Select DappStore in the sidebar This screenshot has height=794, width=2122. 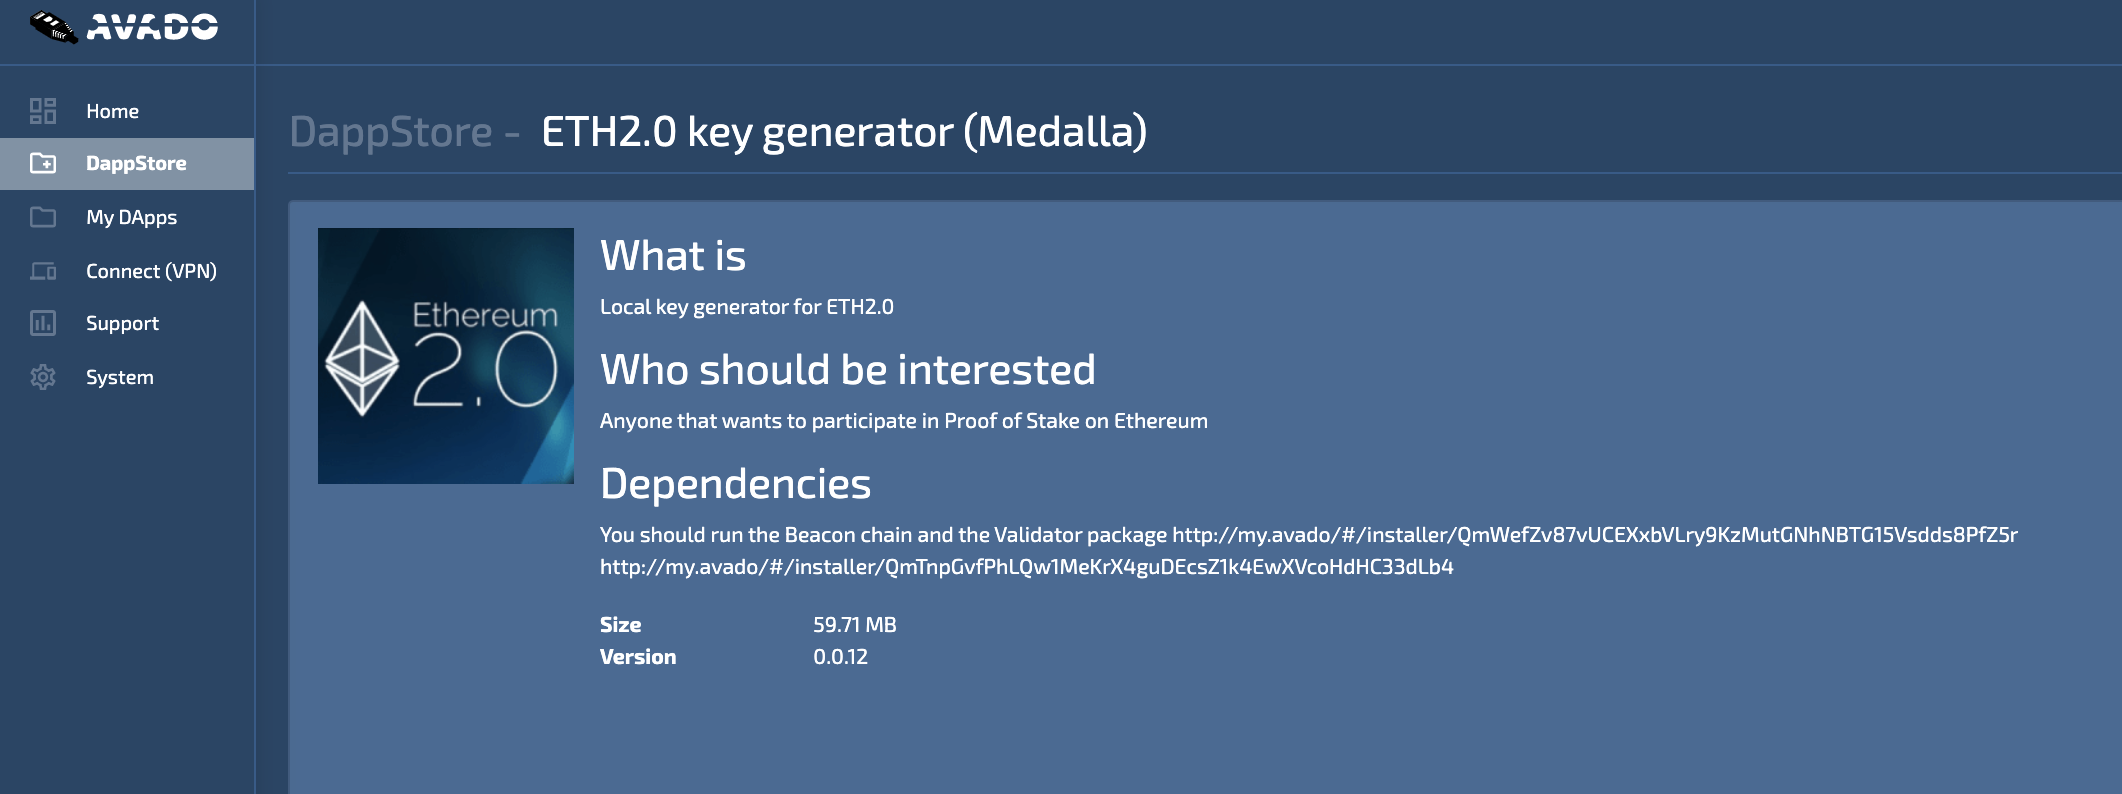(136, 163)
